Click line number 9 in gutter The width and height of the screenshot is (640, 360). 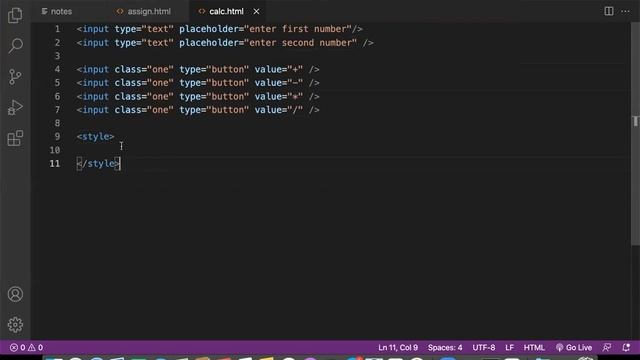point(57,136)
